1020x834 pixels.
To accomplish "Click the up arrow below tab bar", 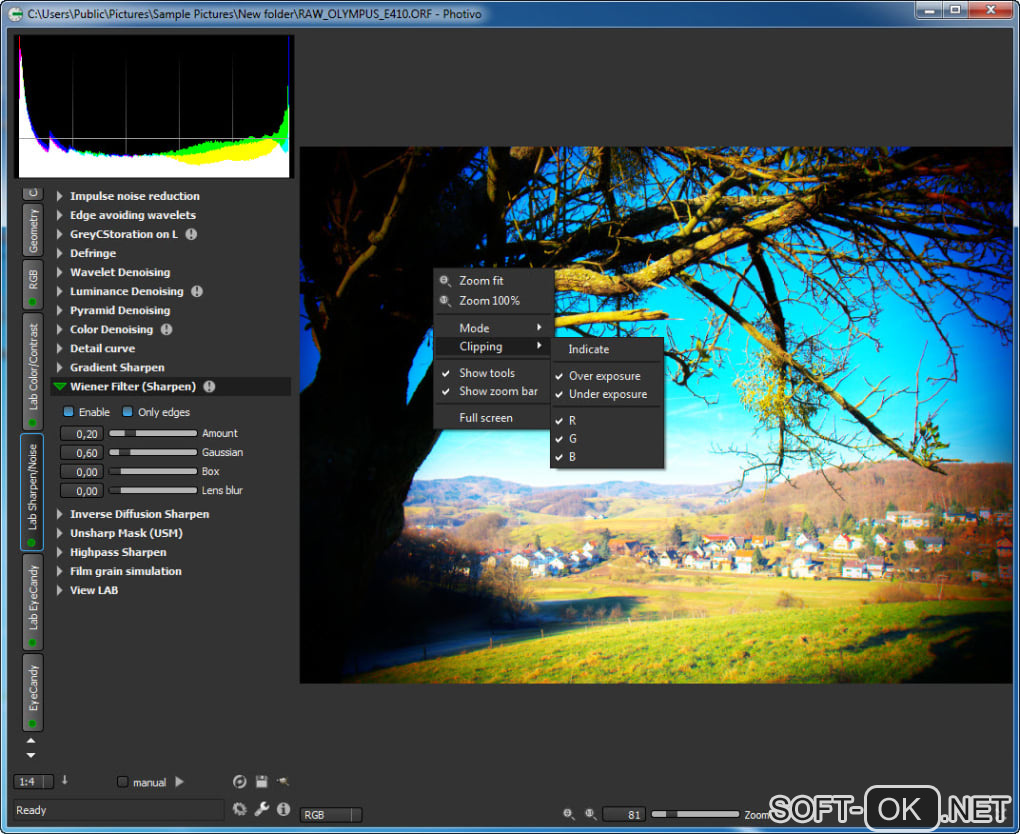I will pos(31,741).
